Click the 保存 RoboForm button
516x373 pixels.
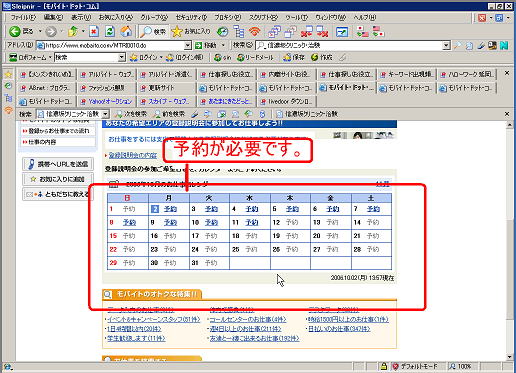point(294,57)
